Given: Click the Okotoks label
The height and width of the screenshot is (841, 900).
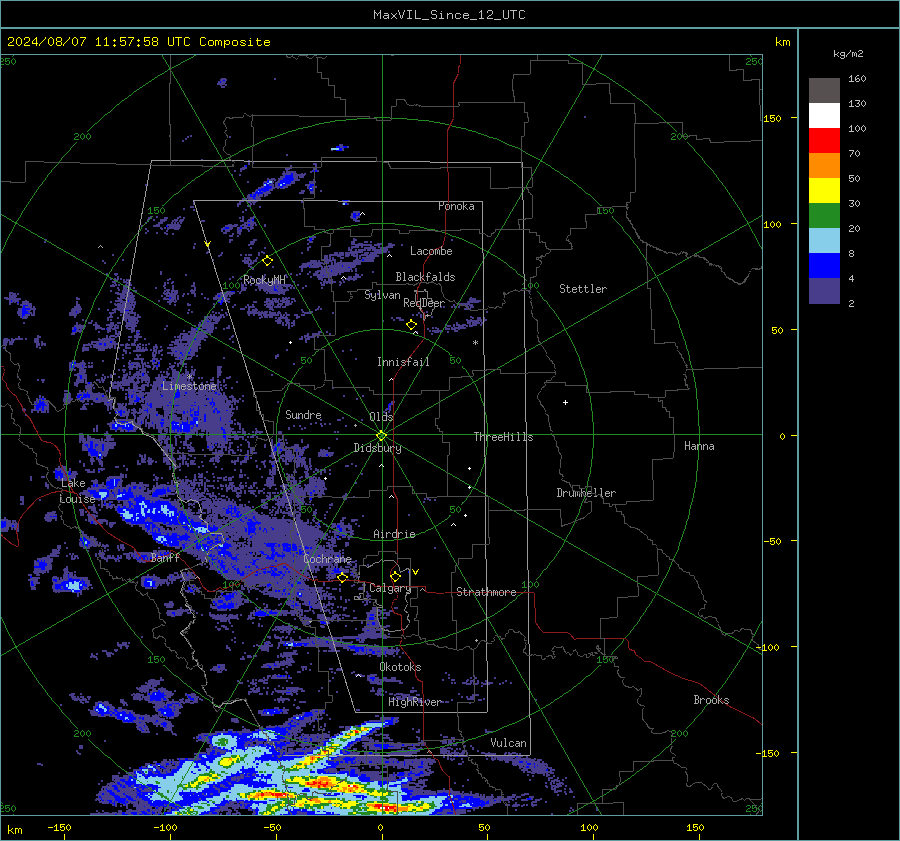Looking at the screenshot, I should (x=400, y=667).
